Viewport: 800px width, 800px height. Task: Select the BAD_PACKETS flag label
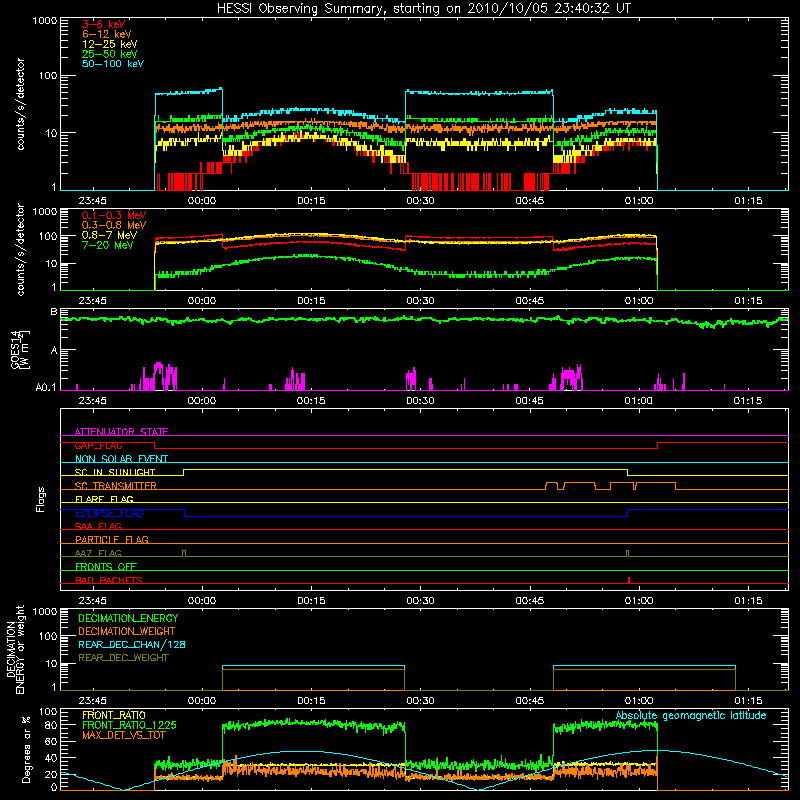(x=109, y=580)
